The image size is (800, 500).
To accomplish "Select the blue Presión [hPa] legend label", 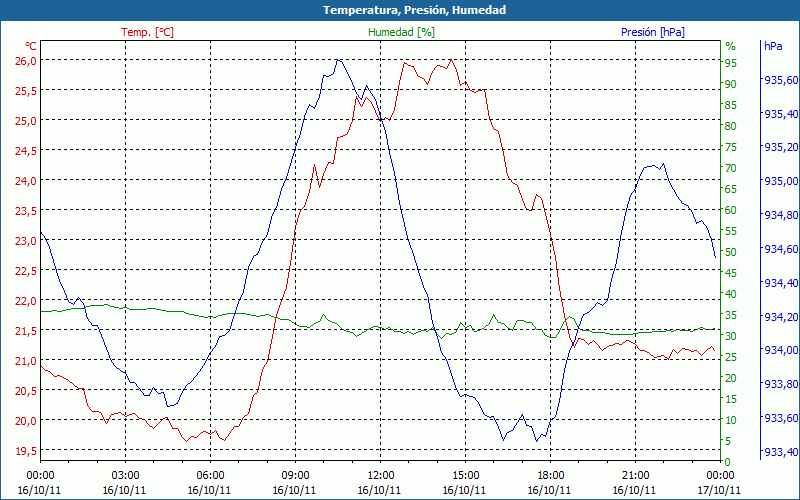I will tap(653, 32).
